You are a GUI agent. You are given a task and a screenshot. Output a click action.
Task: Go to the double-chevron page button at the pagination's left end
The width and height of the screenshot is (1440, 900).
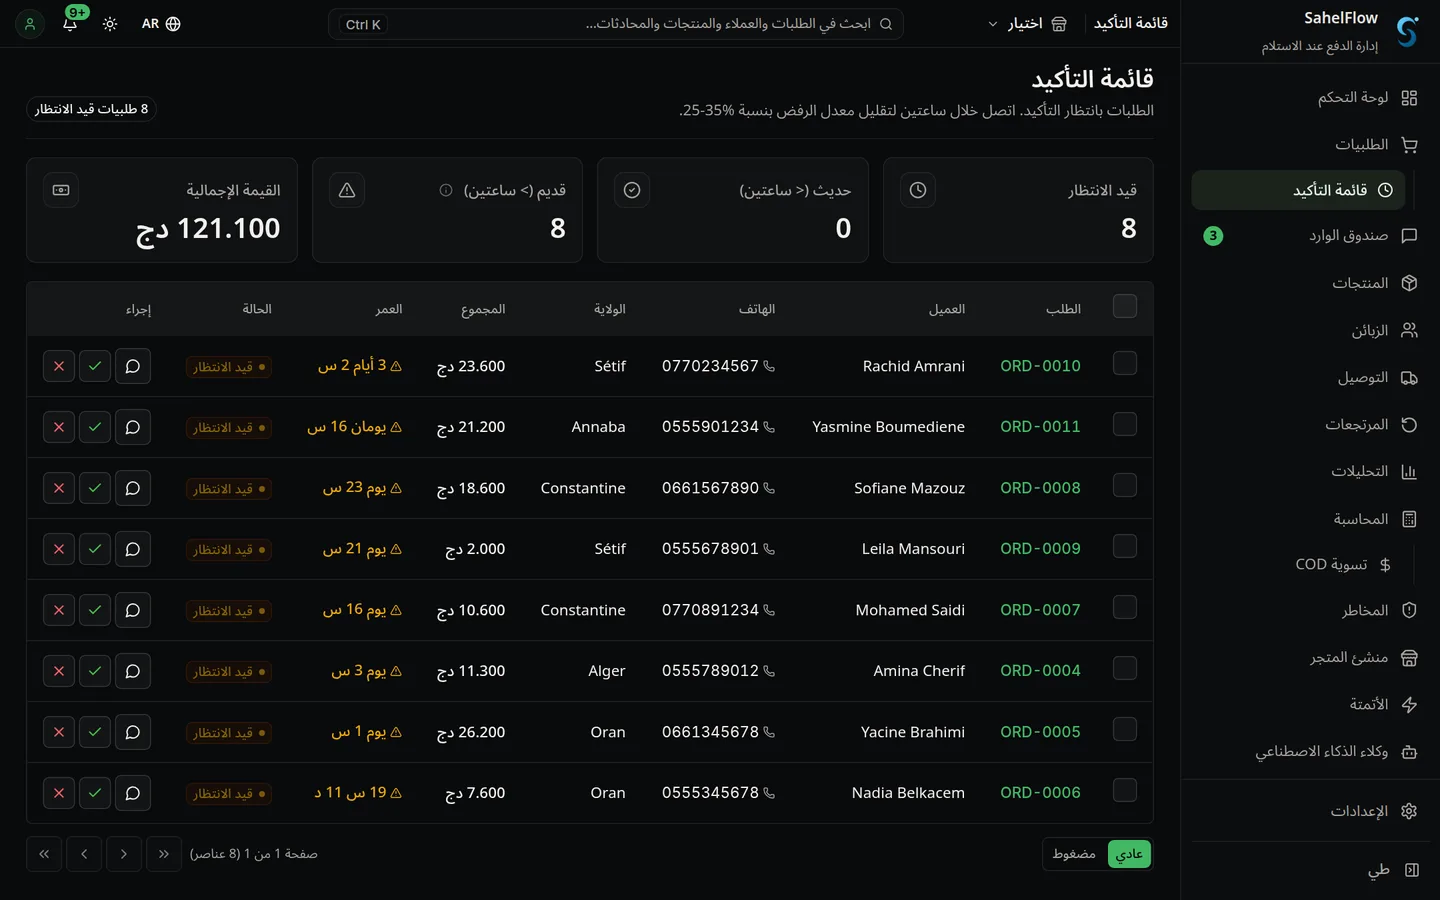tap(44, 854)
